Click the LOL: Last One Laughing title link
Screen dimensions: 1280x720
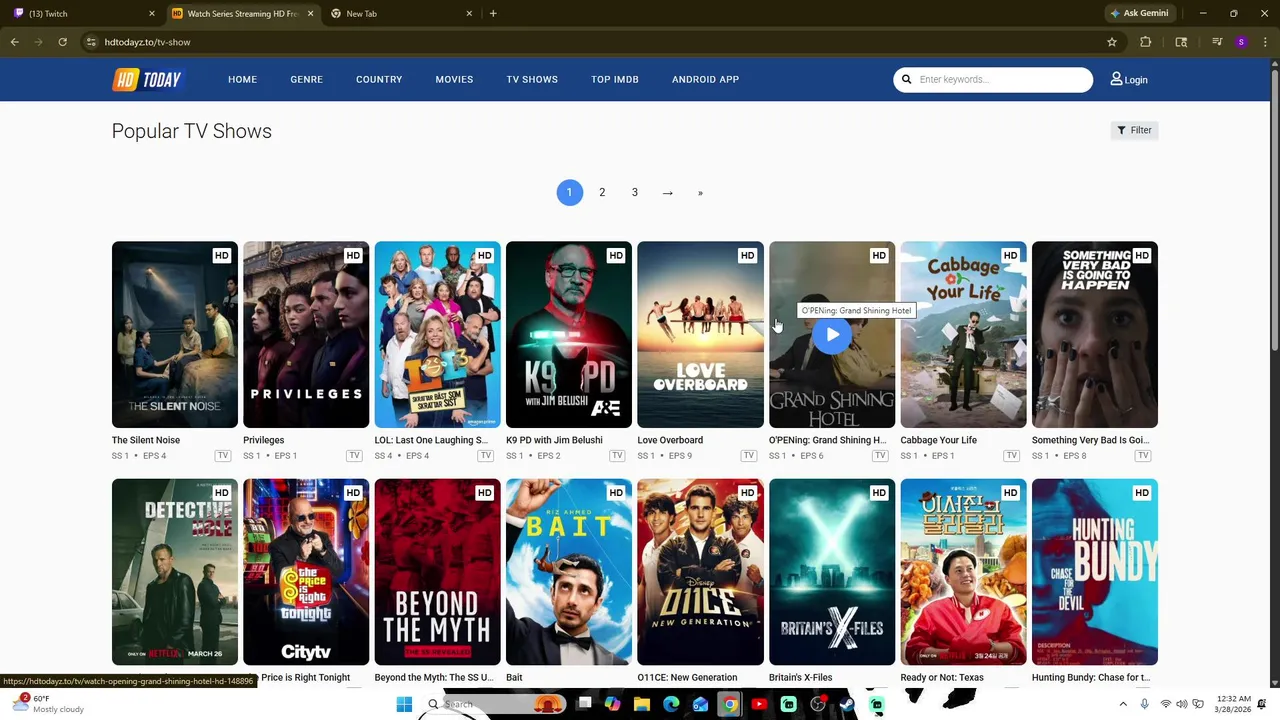pyautogui.click(x=431, y=440)
